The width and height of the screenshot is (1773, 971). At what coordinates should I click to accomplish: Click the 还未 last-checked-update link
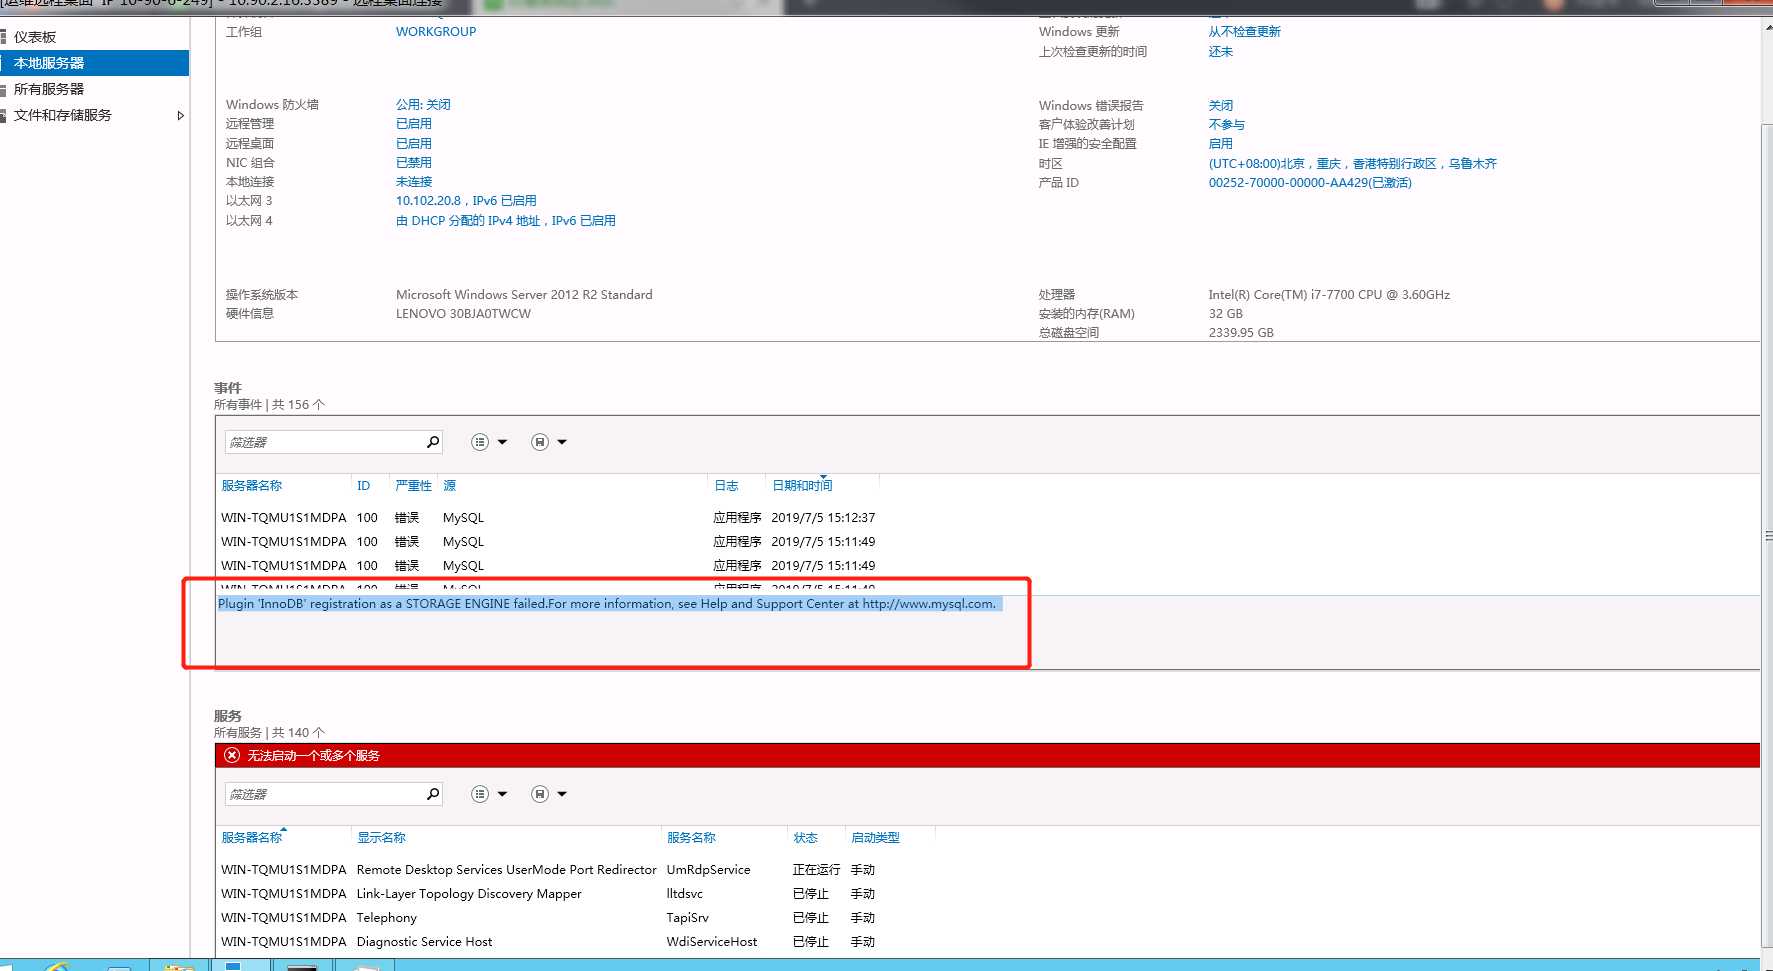point(1220,52)
